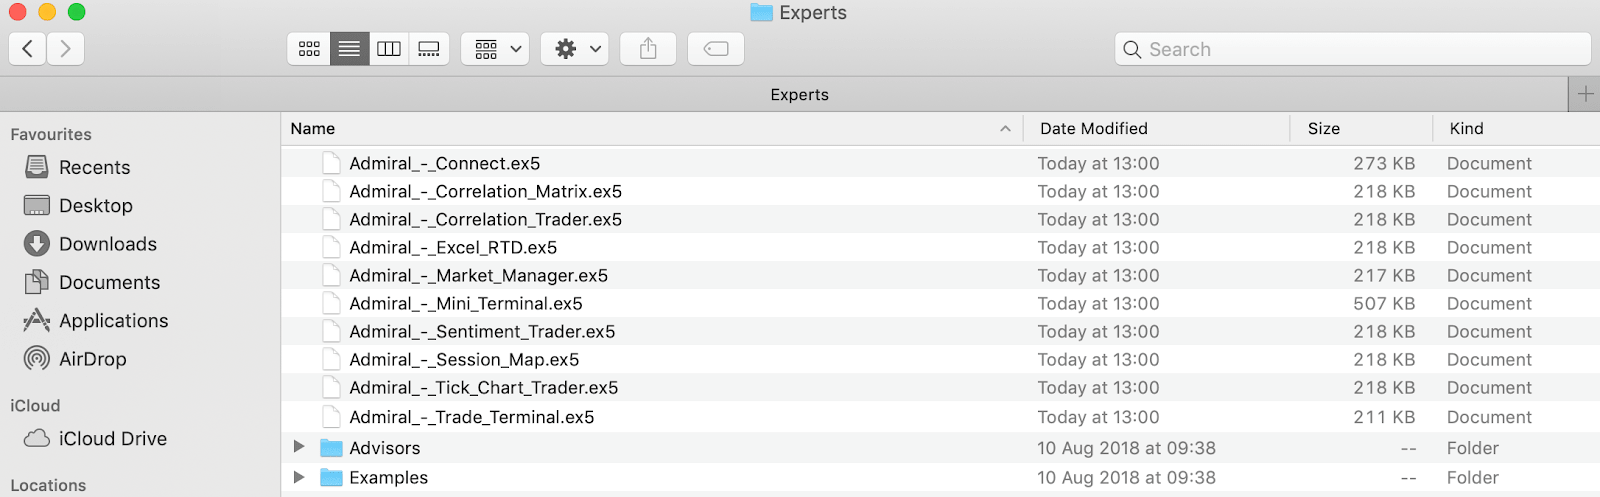Click the Edit Tags toolbar button
The image size is (1600, 497).
(716, 49)
